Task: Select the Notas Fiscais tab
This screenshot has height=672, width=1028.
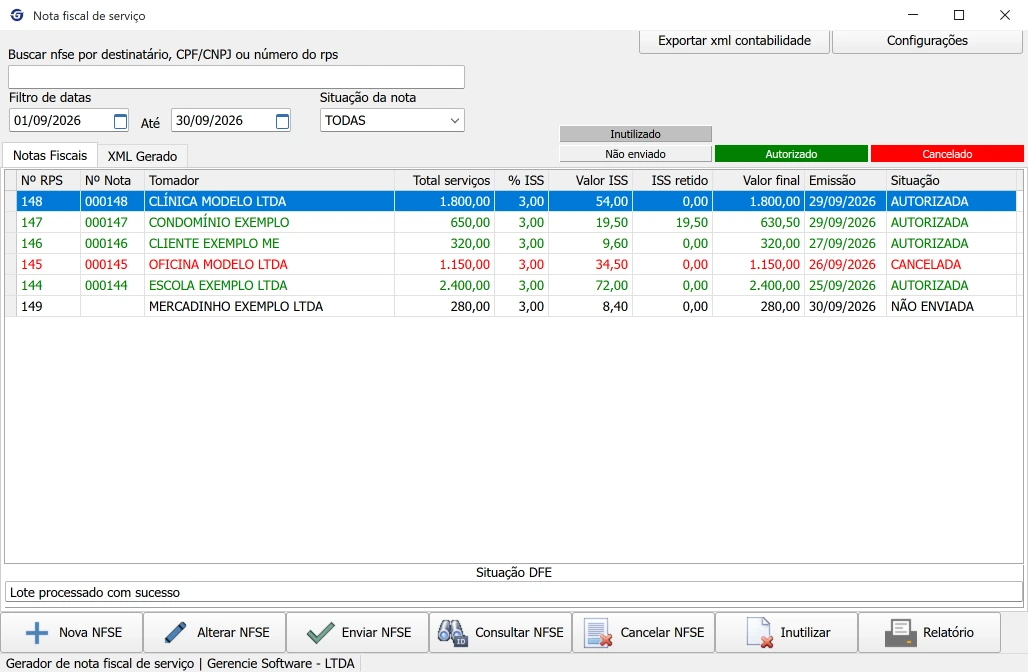Action: (x=50, y=155)
